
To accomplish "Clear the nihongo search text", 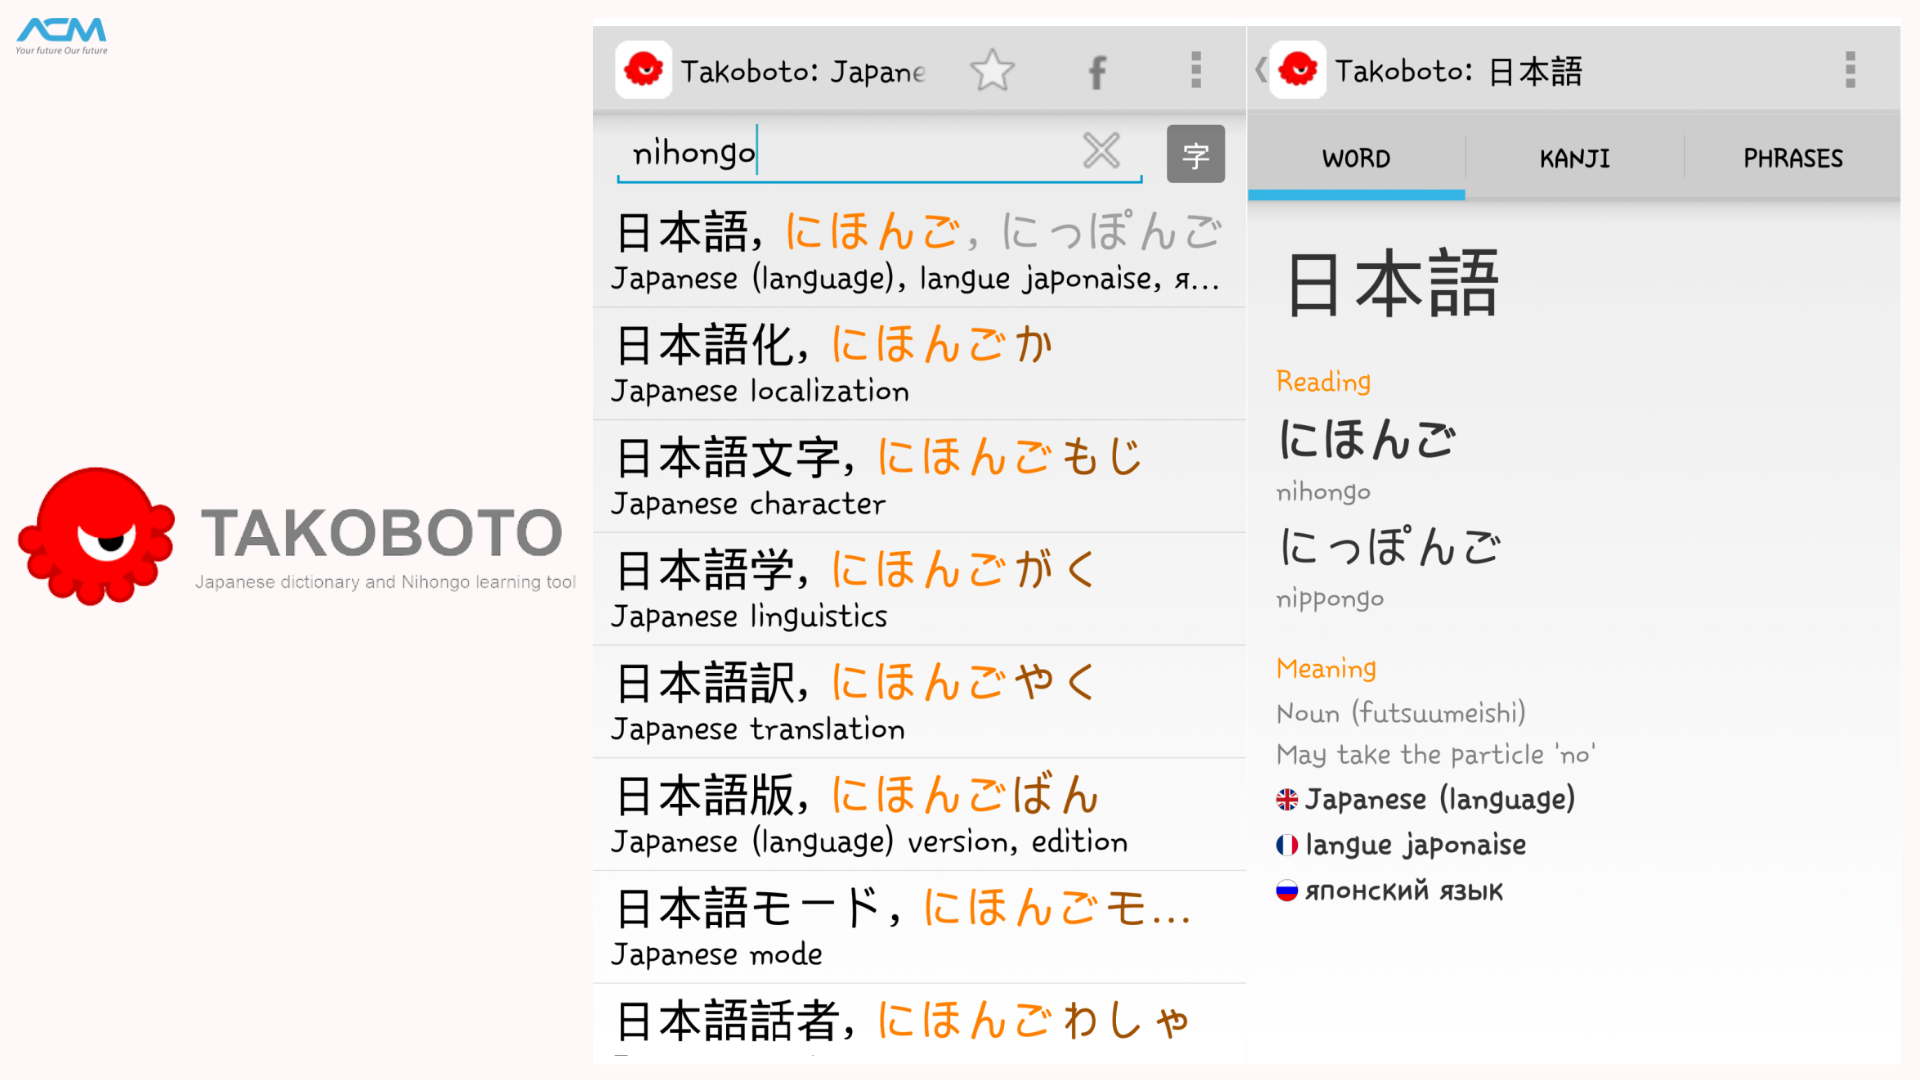I will click(1101, 152).
